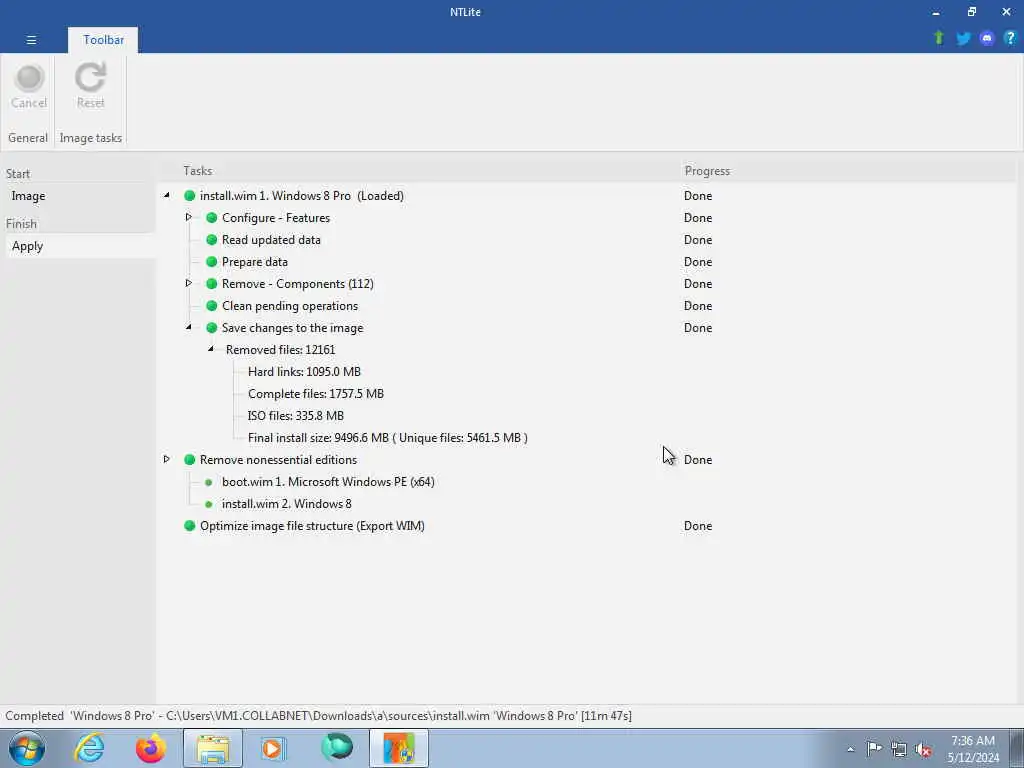Click green status dot for install.wim Windows 8 Pro
1024x768 pixels.
coord(189,195)
